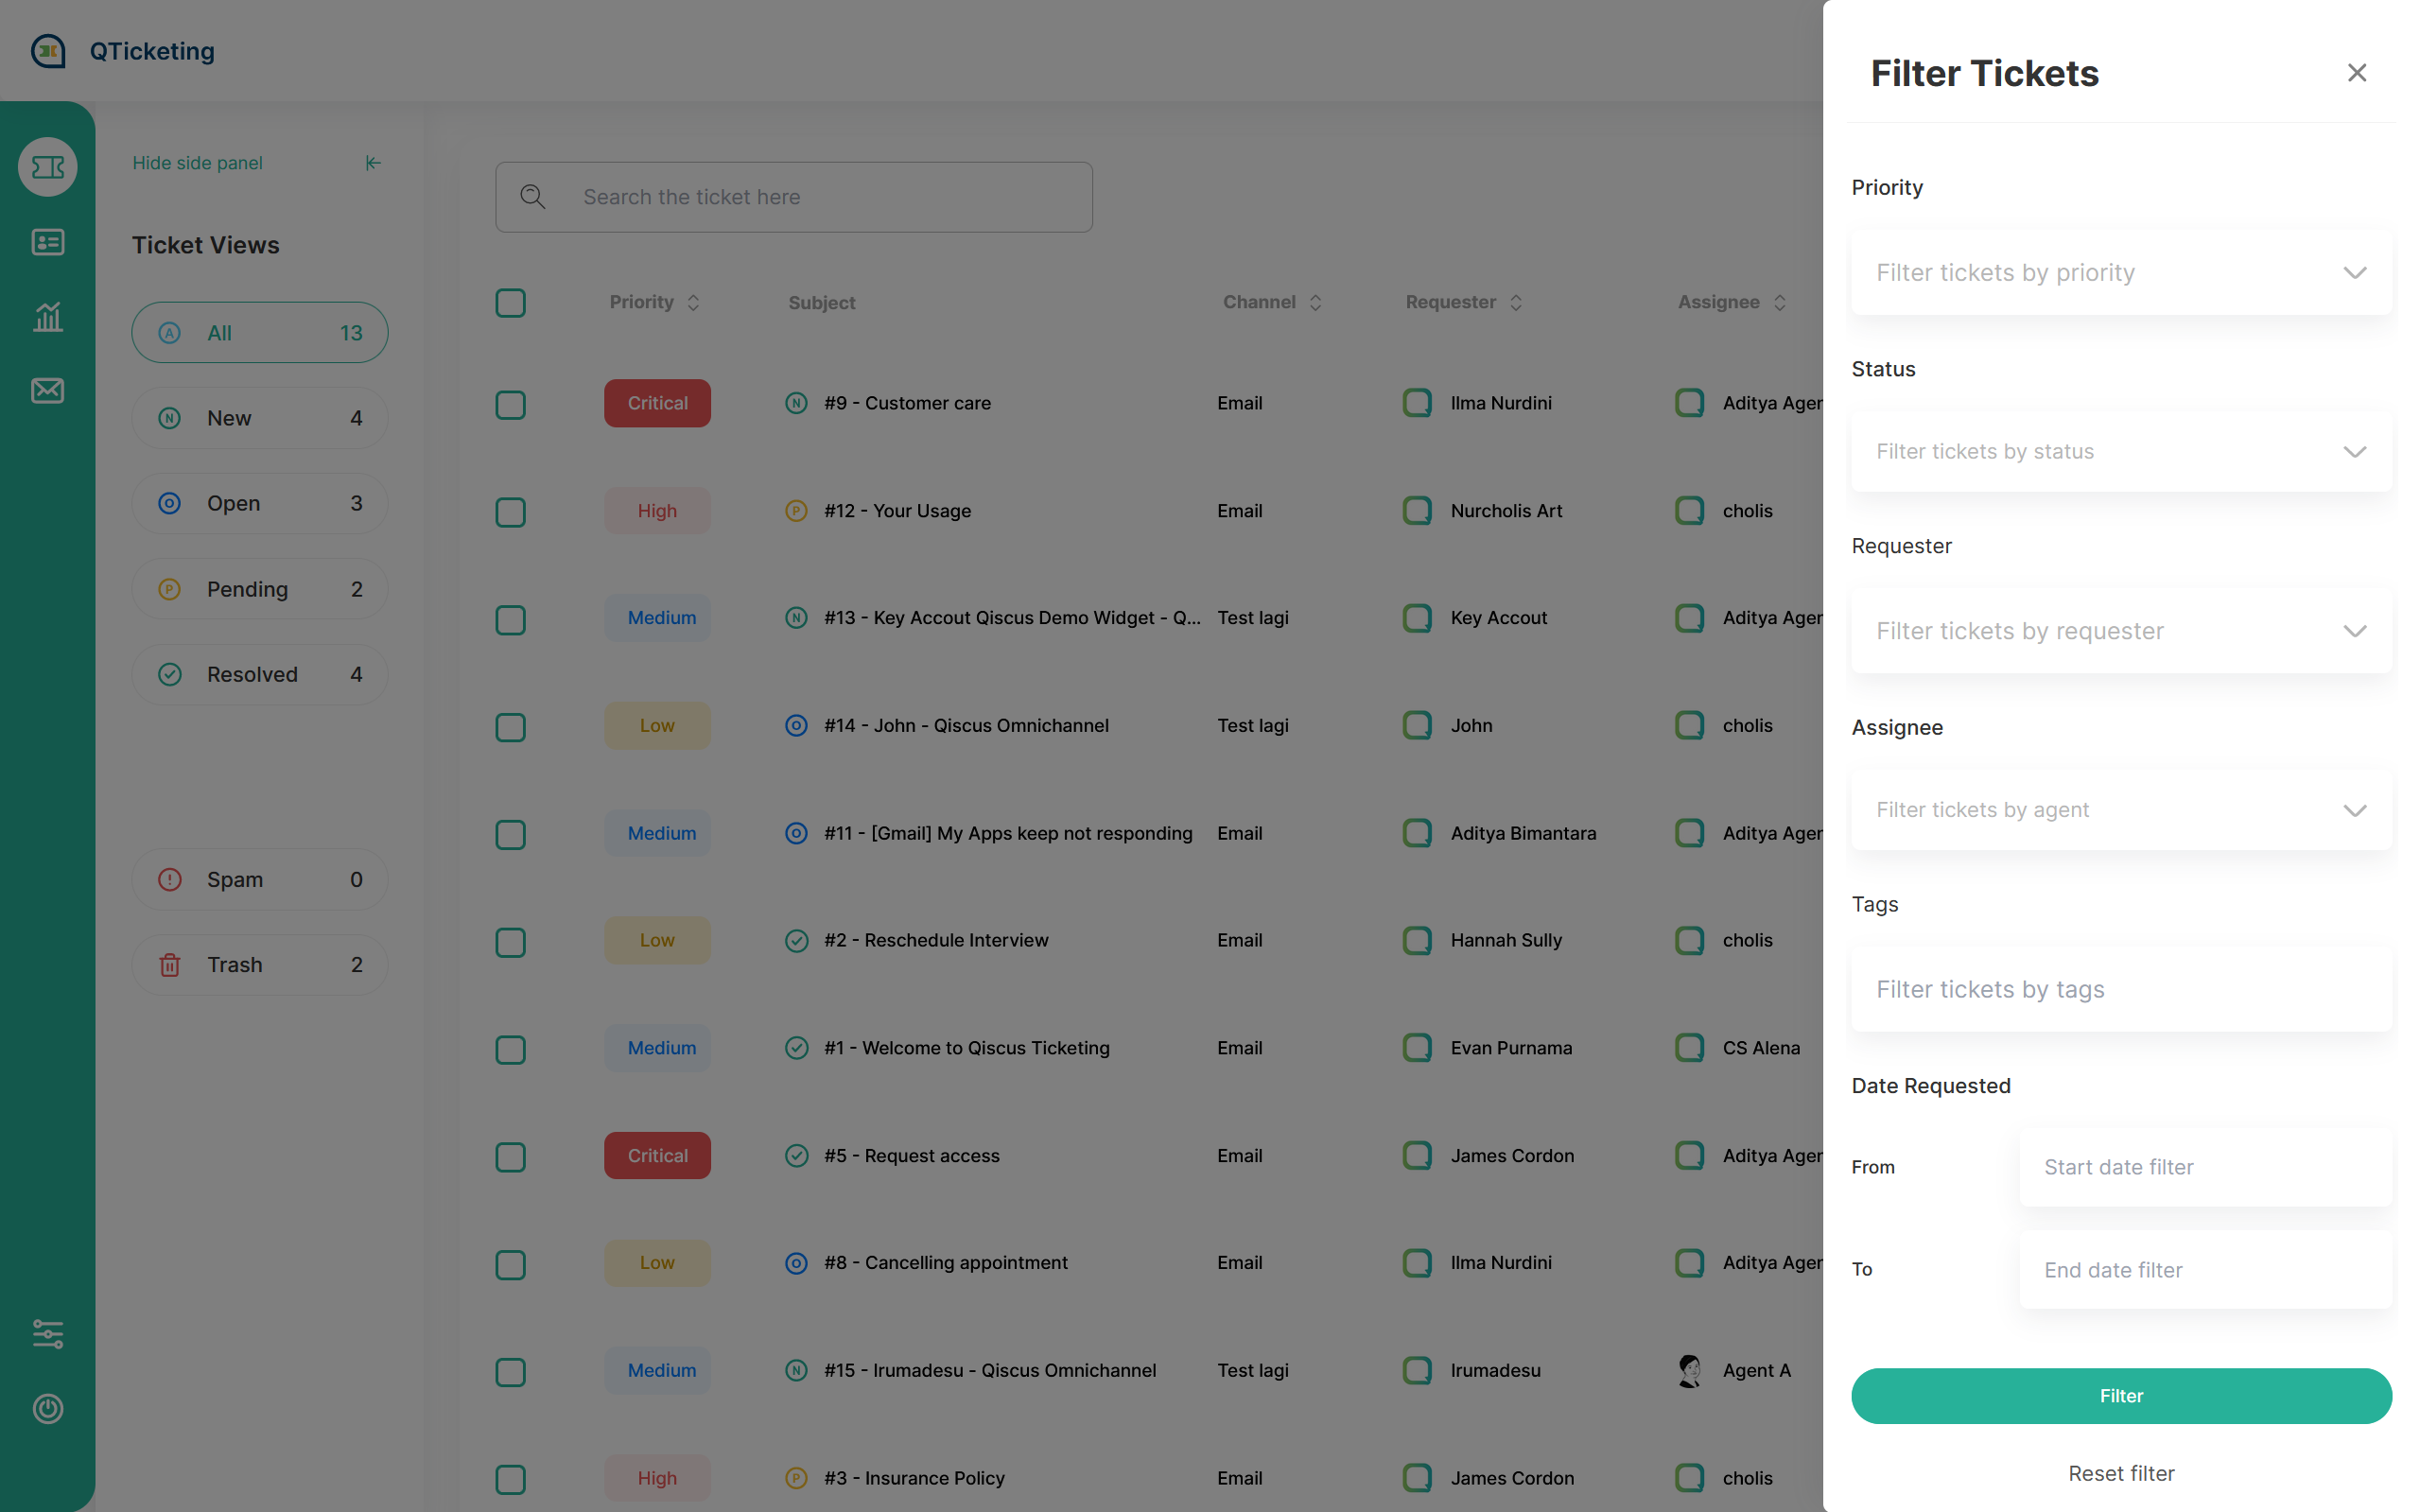The image size is (2420, 1512).
Task: Sort tickets by the Priority column arrows
Action: [693, 302]
